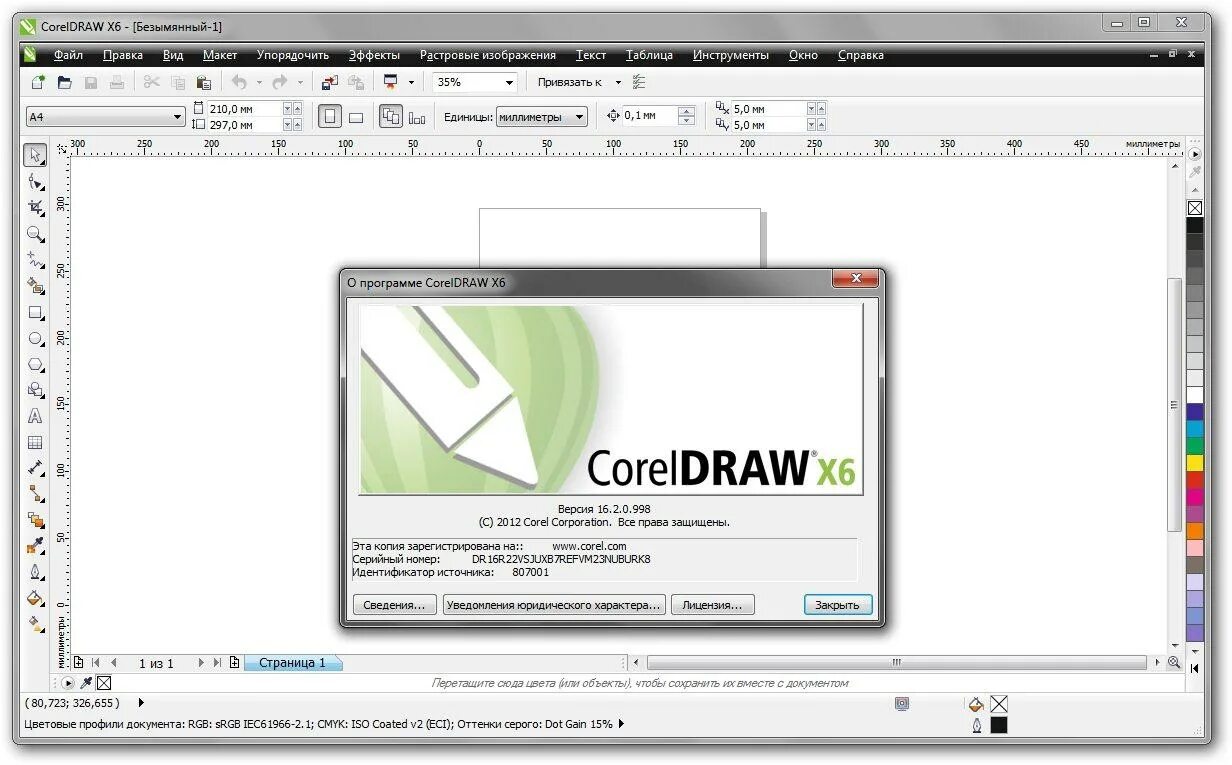Open Уведомления юридического характера... notices
The width and height of the screenshot is (1232, 765).
(x=554, y=605)
